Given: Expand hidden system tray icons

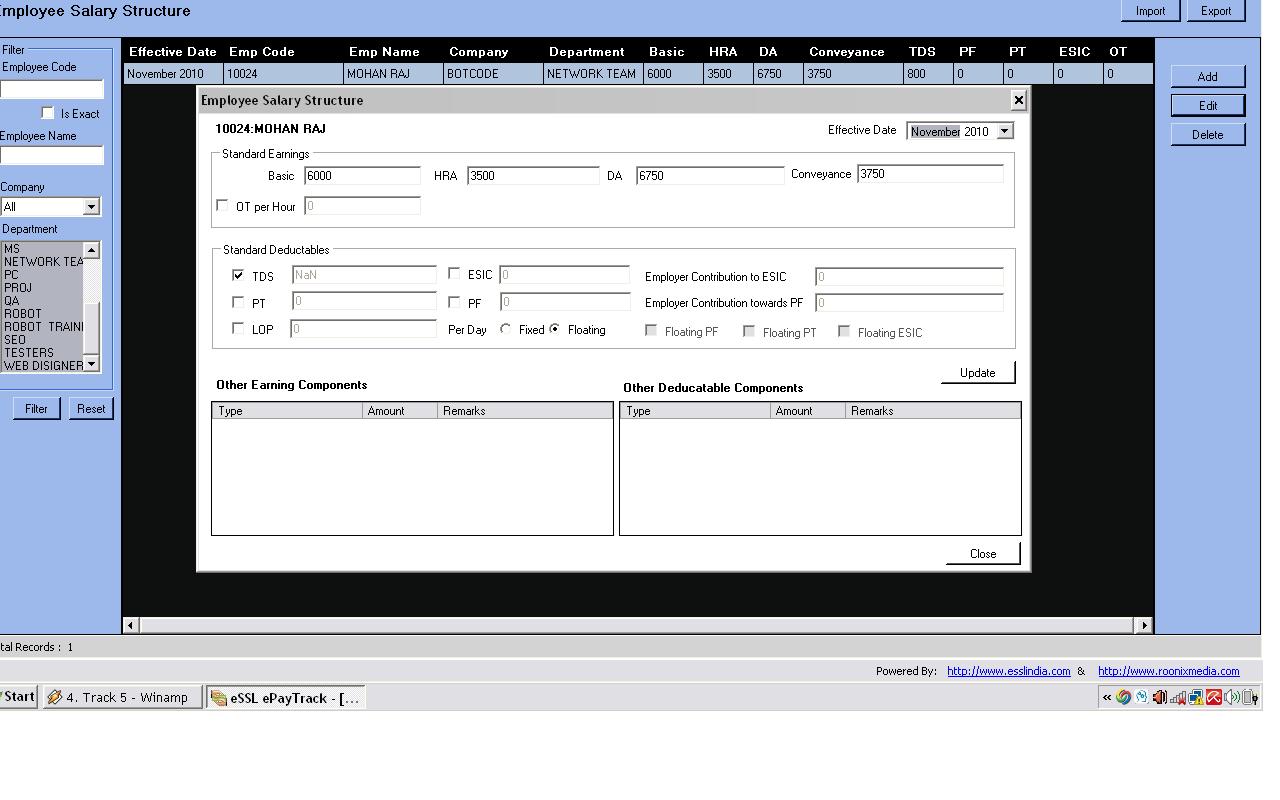Looking at the screenshot, I should point(1107,697).
